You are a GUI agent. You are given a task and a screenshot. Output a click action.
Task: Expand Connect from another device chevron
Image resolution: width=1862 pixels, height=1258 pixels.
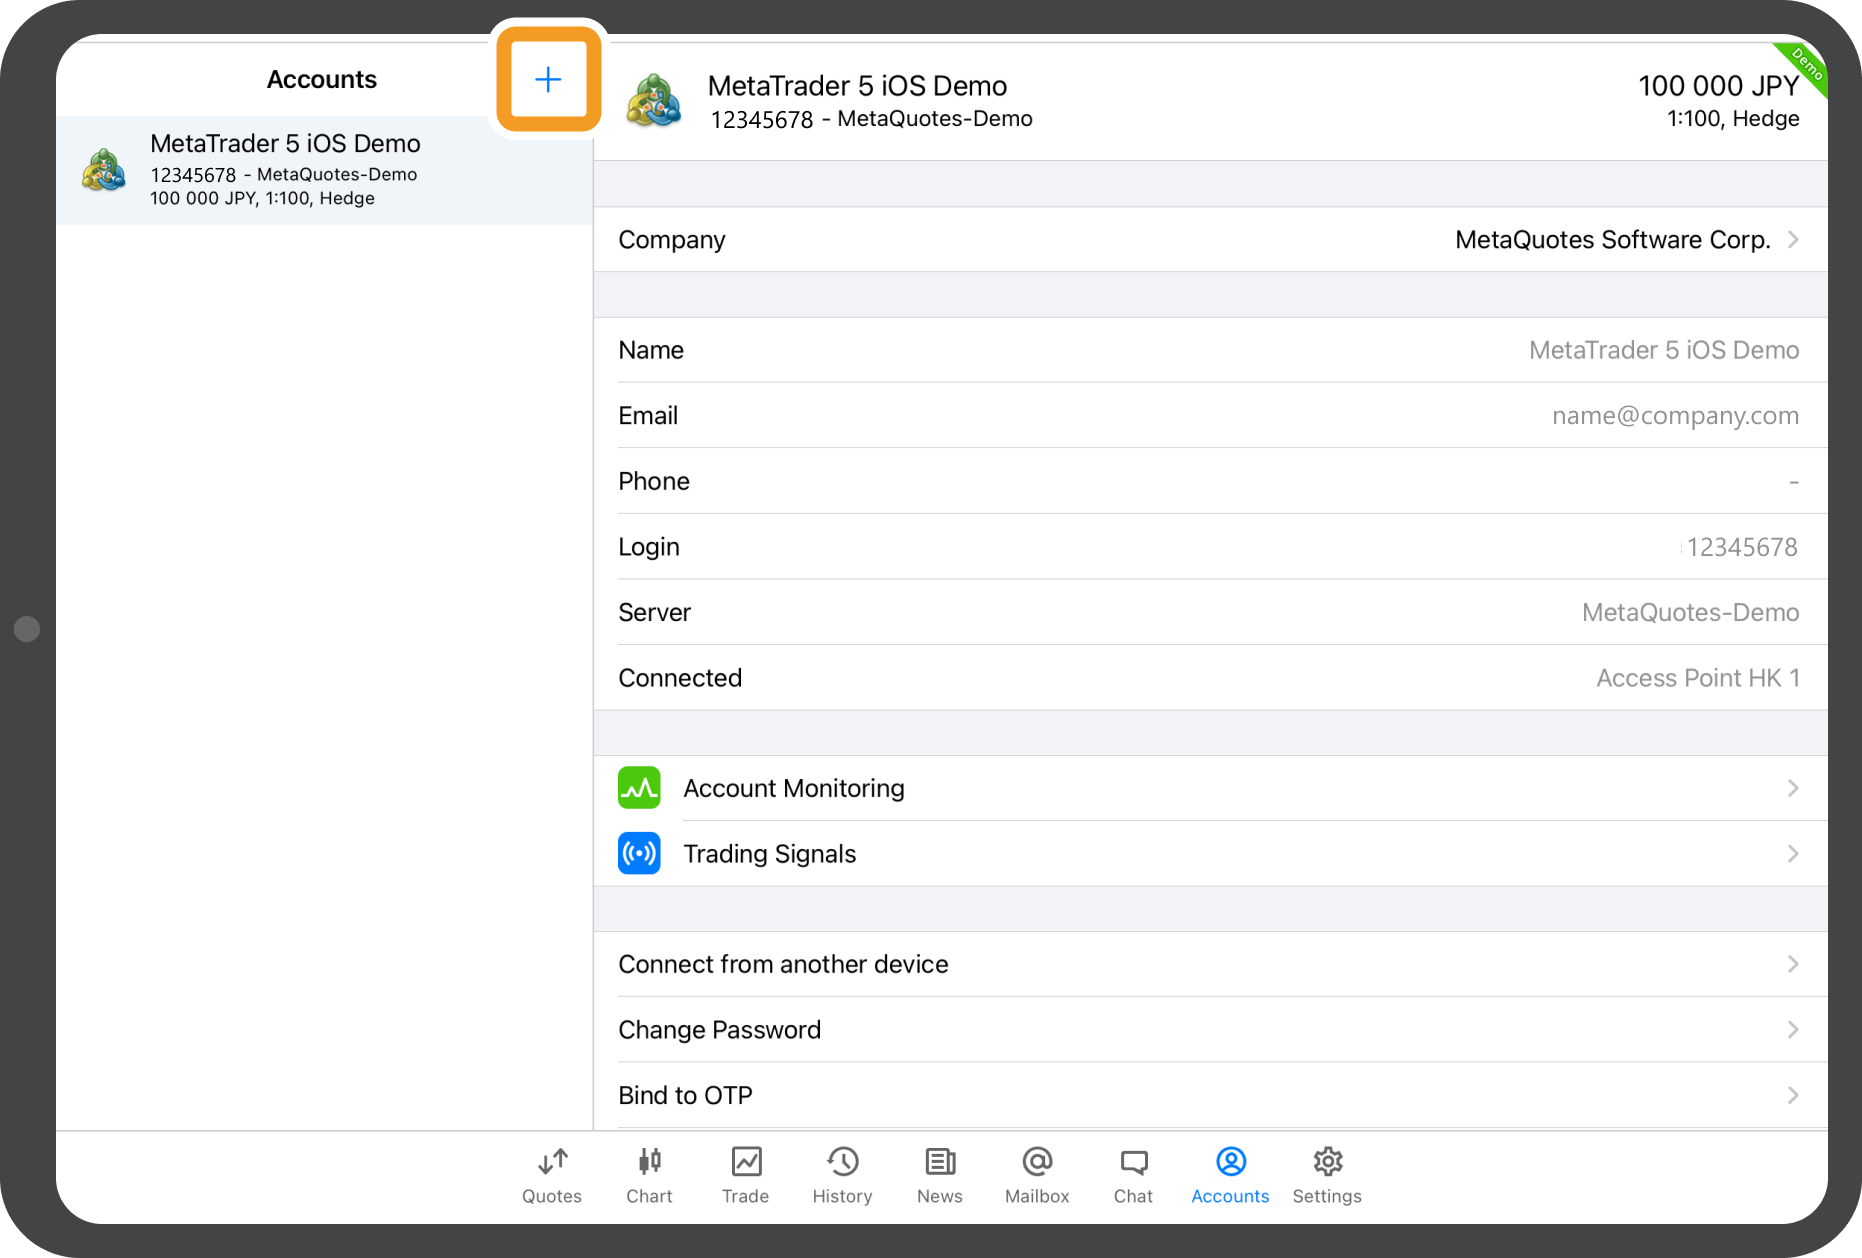pos(1793,964)
